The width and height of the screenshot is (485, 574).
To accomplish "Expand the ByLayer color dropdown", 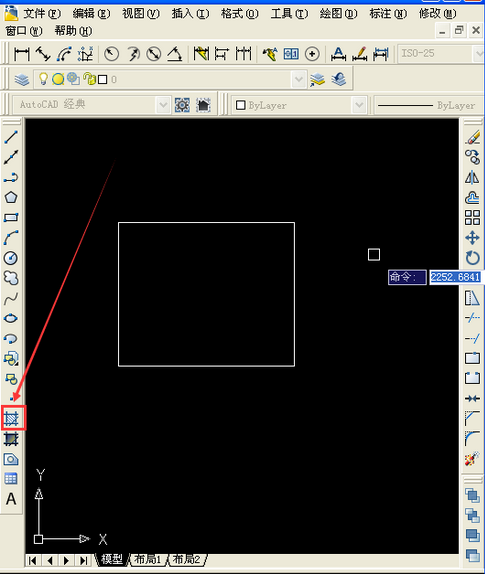I will click(x=359, y=105).
